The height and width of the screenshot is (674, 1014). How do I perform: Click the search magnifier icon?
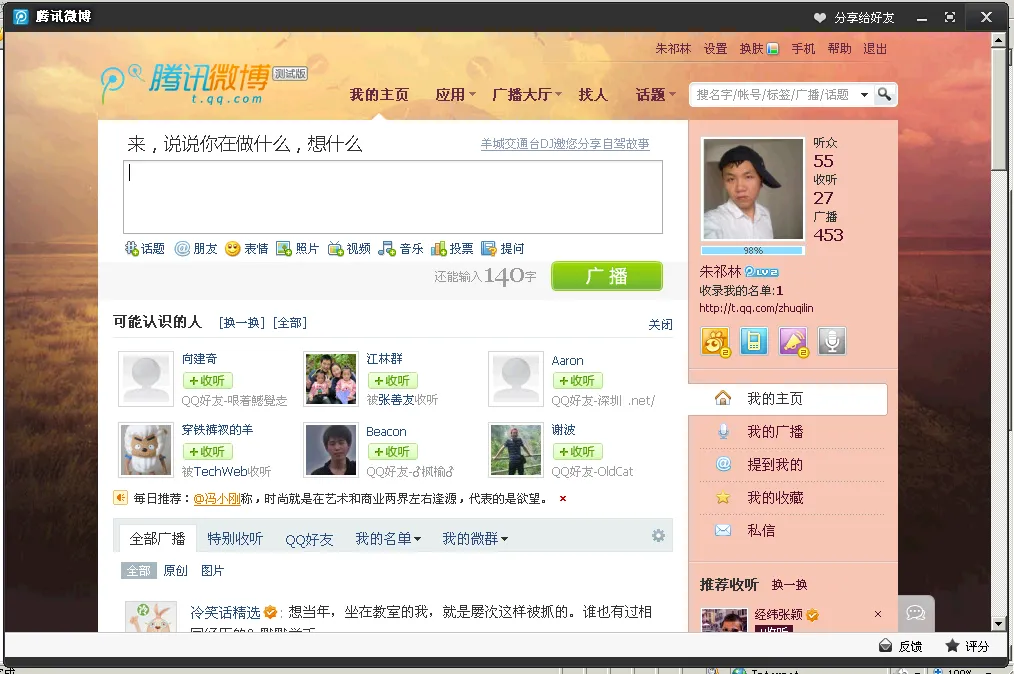coord(884,94)
